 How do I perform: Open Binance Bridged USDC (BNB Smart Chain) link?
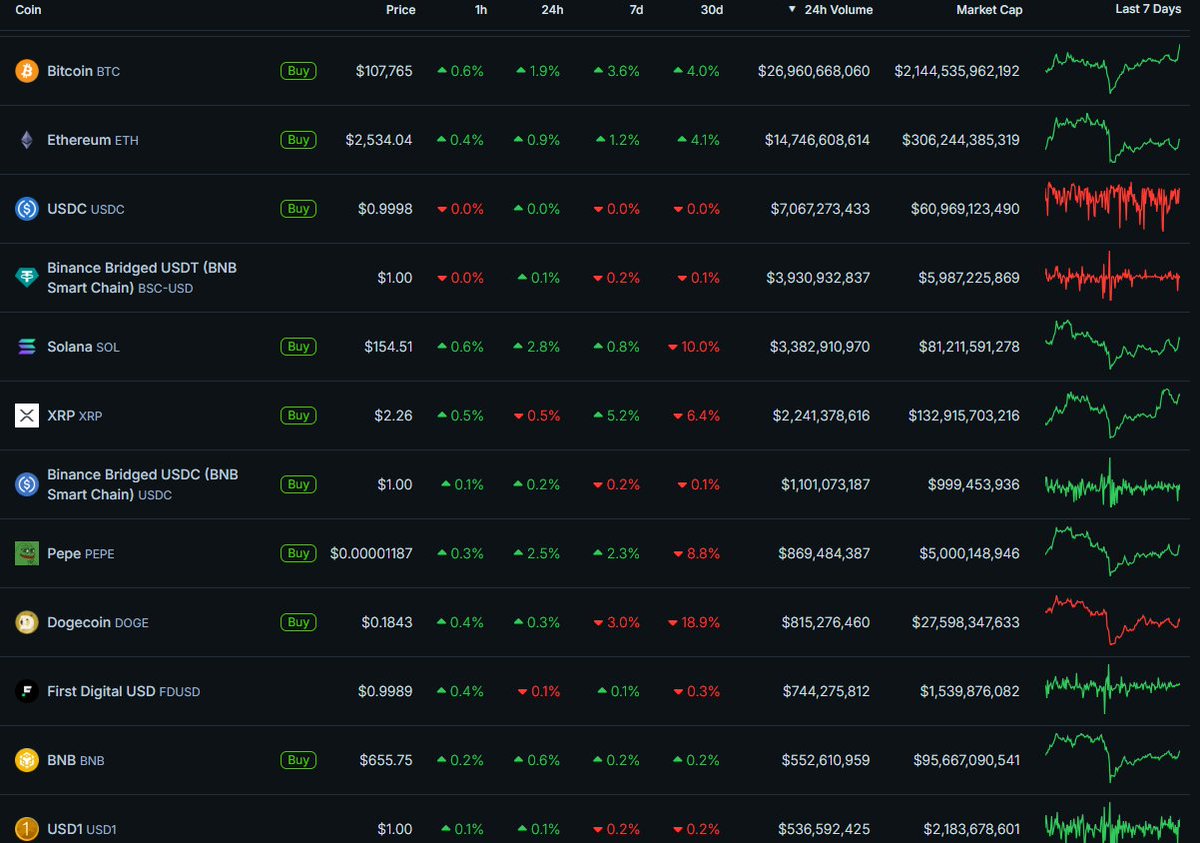(142, 484)
